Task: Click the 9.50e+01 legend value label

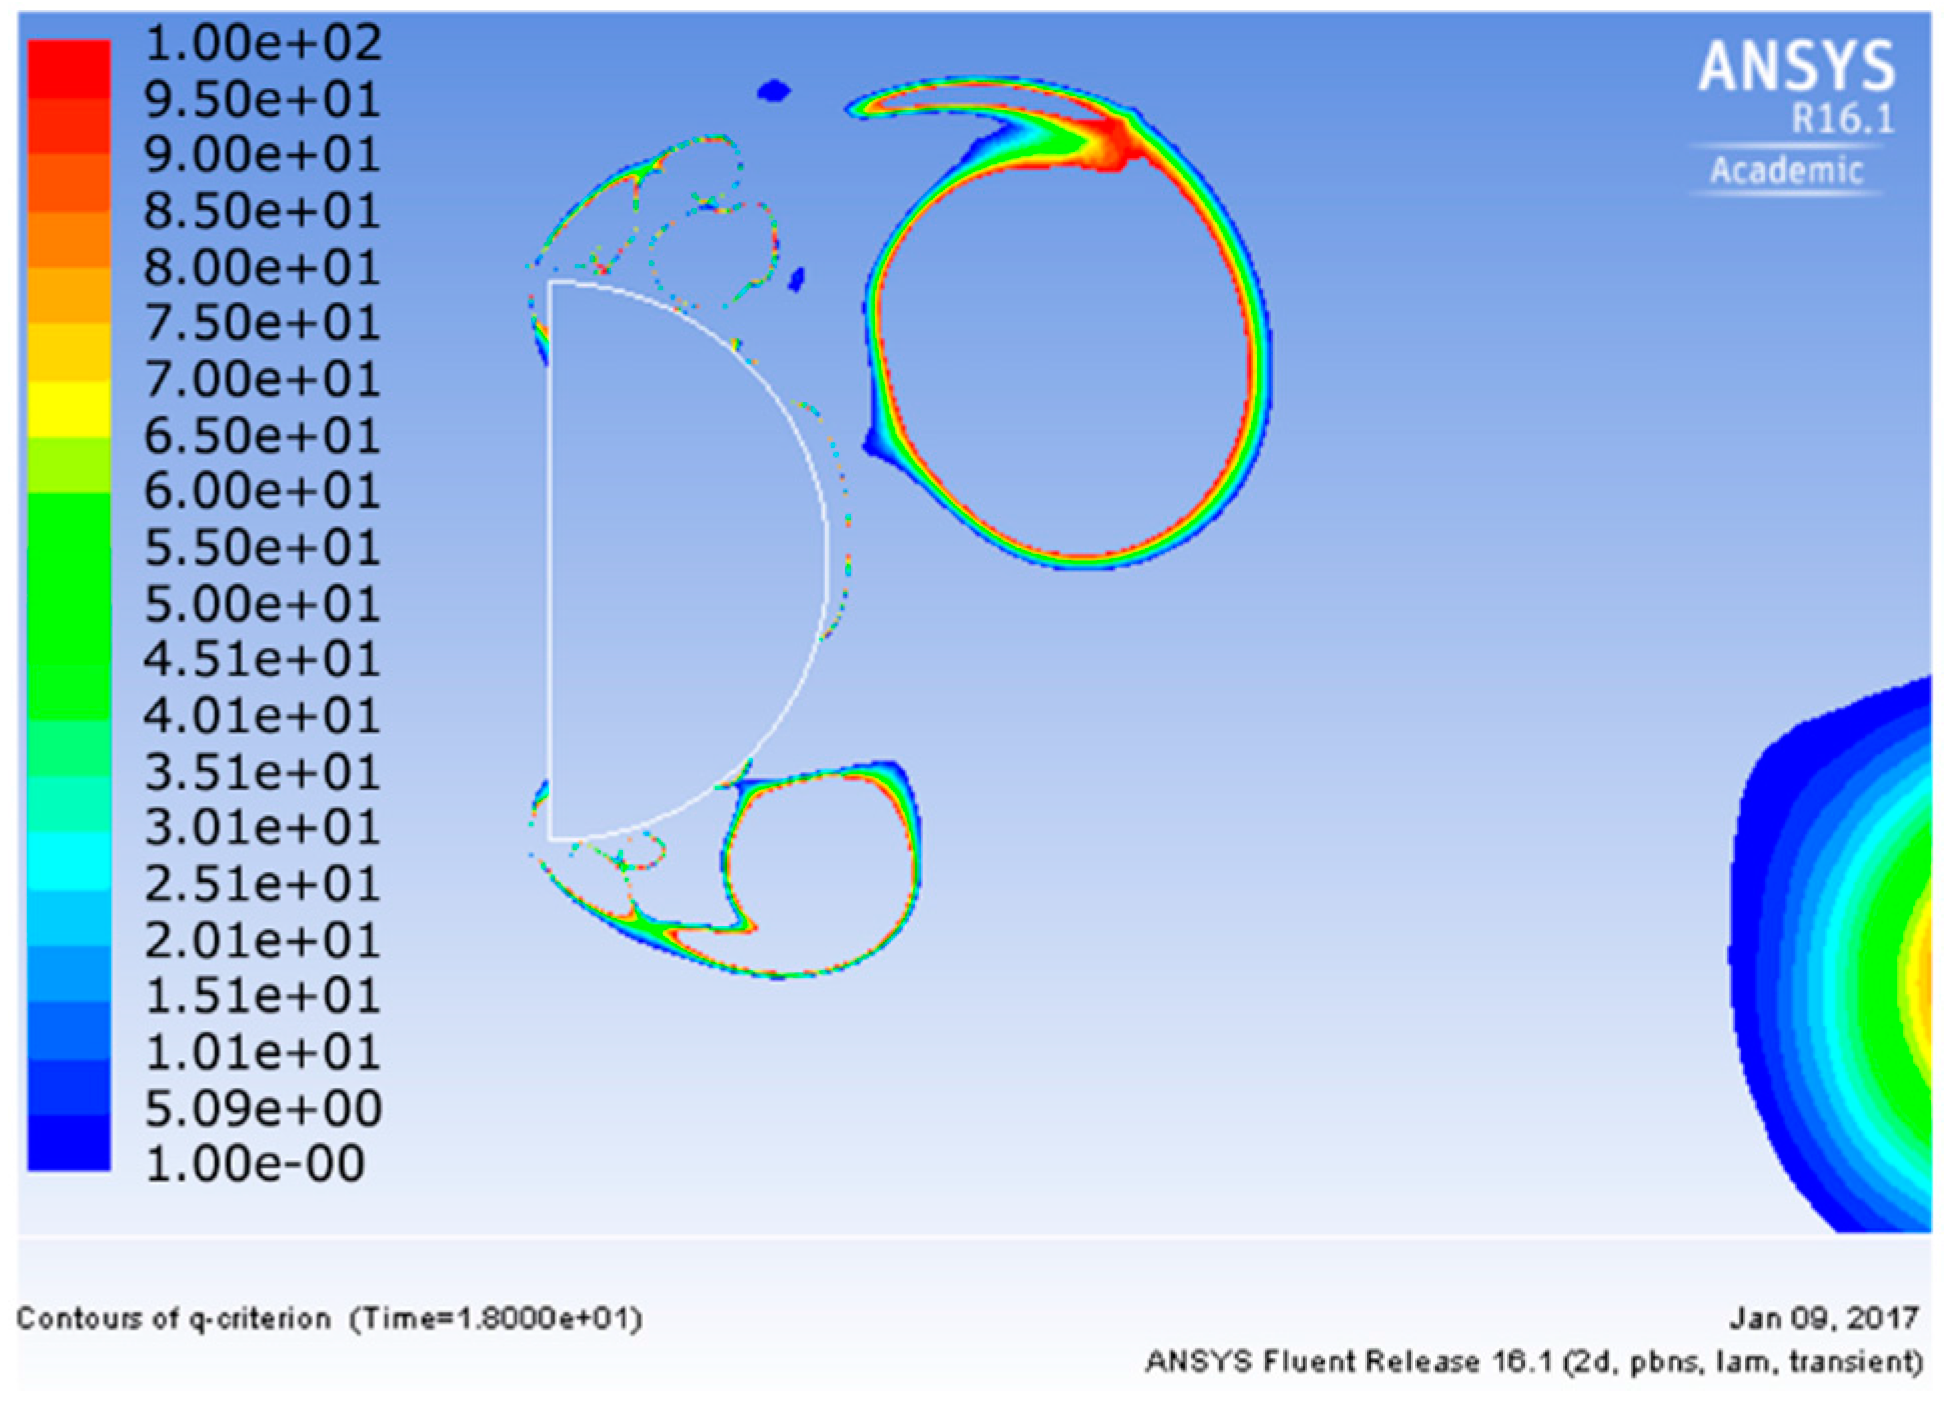Action: 262,99
